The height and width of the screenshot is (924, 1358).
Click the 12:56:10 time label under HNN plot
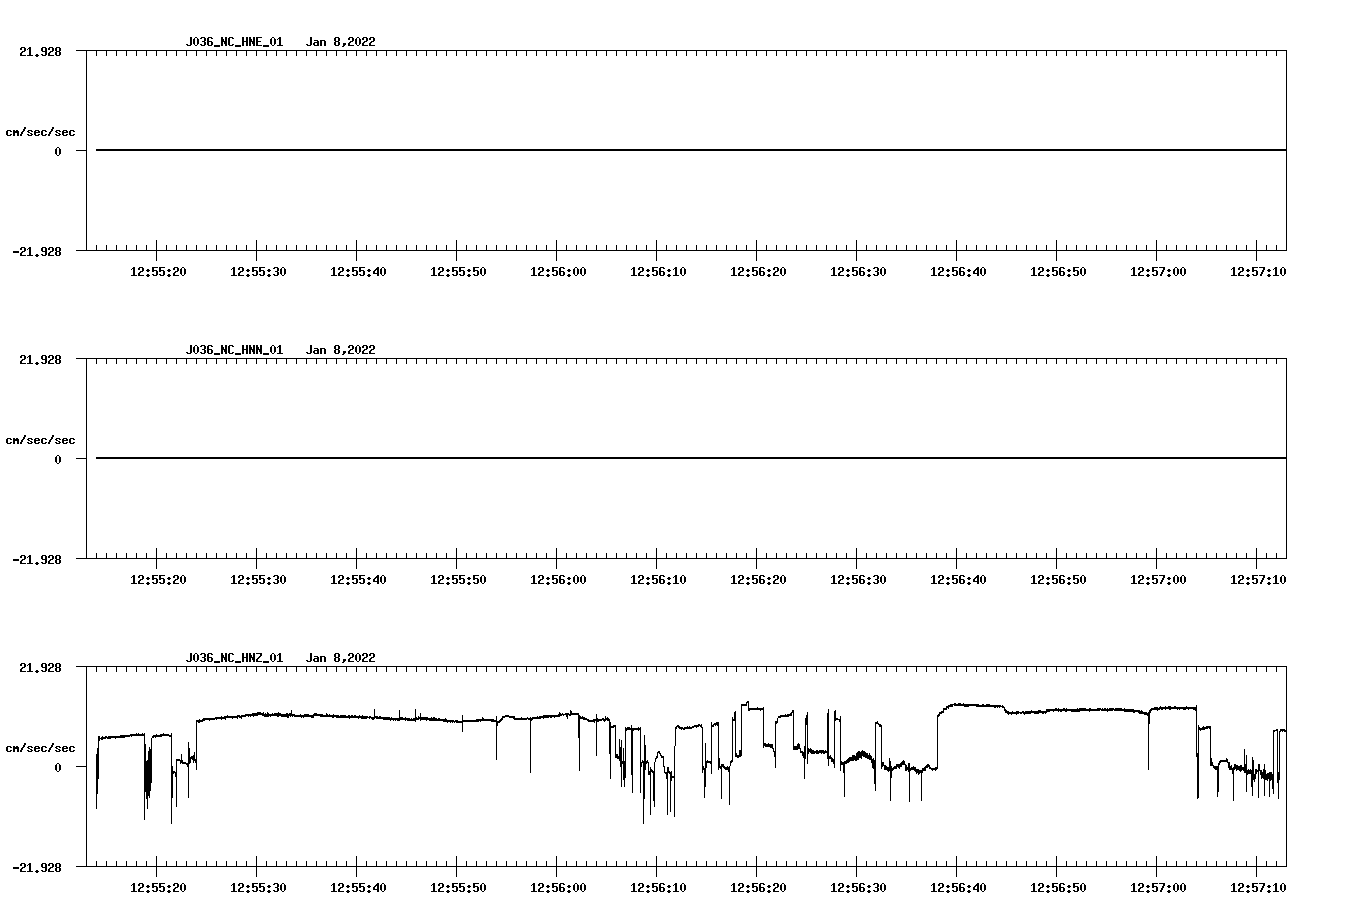point(658,580)
